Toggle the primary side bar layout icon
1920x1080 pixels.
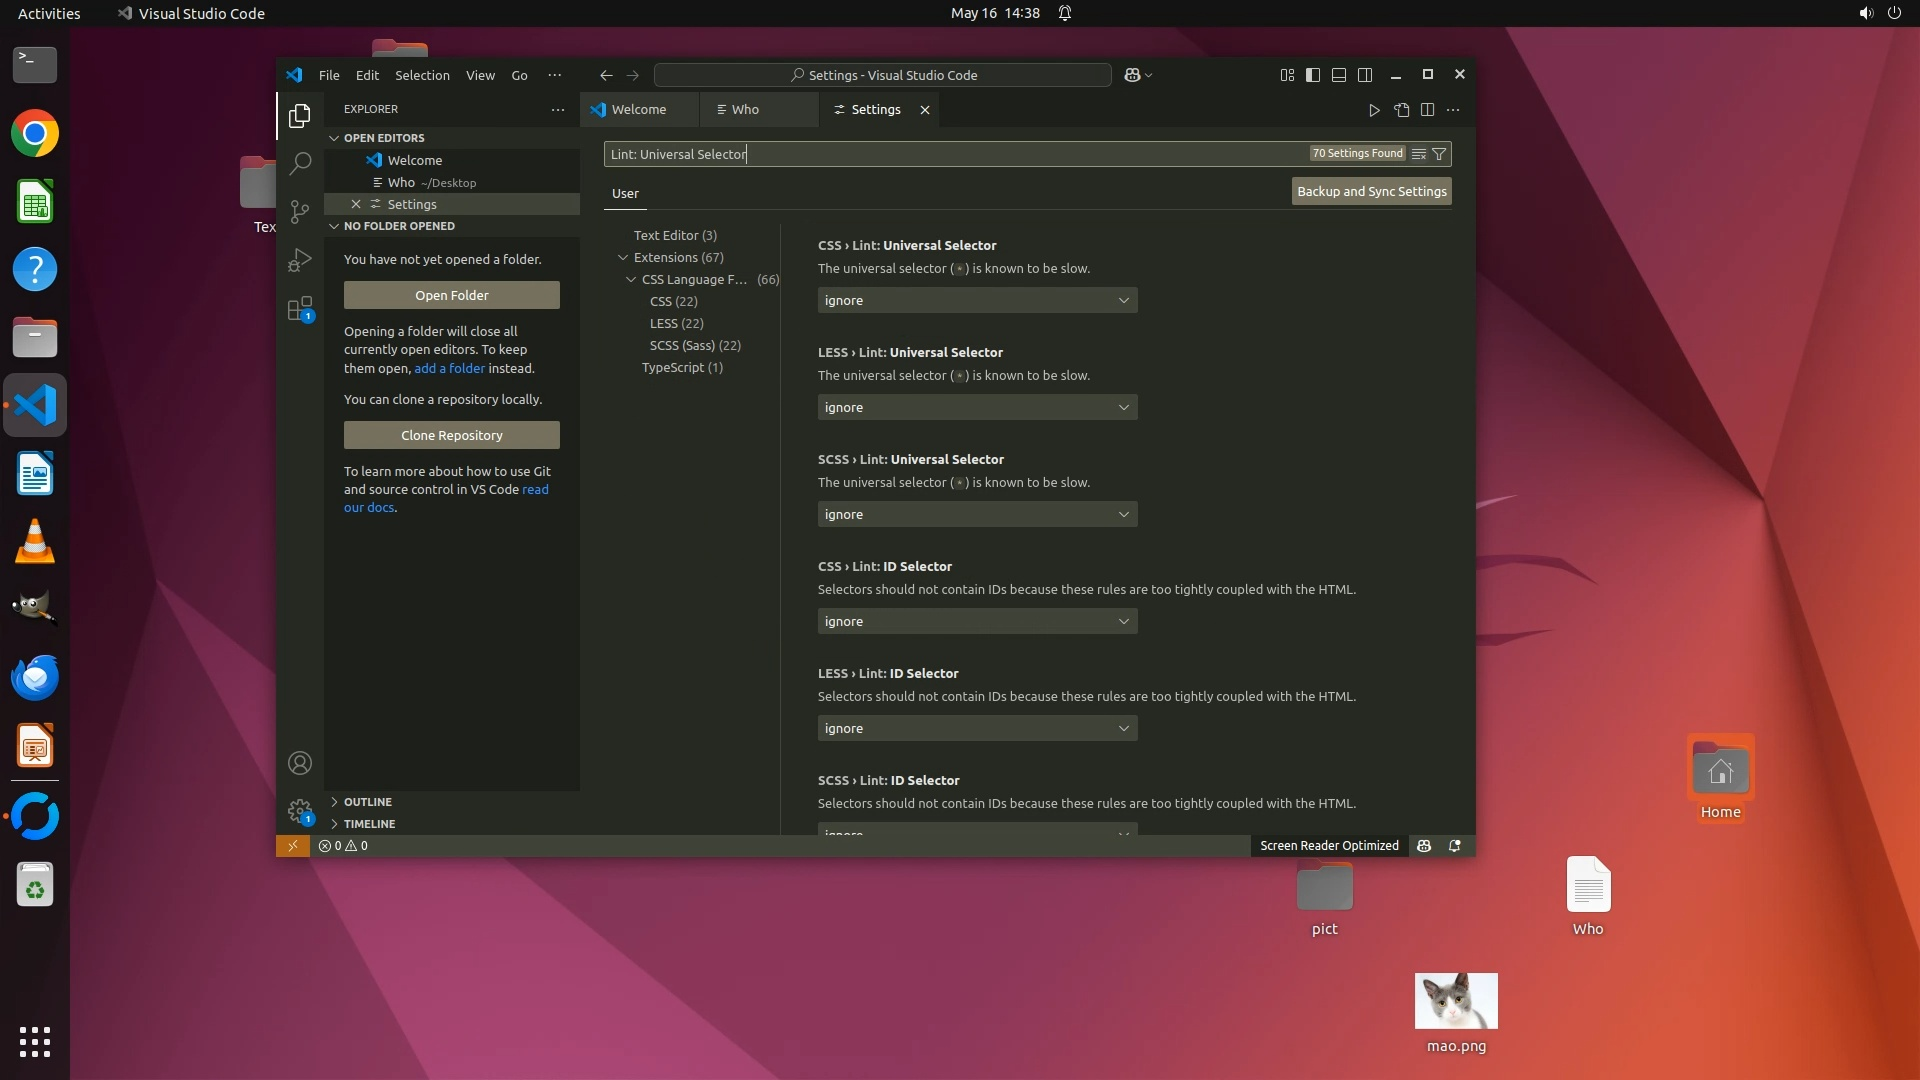click(1313, 75)
